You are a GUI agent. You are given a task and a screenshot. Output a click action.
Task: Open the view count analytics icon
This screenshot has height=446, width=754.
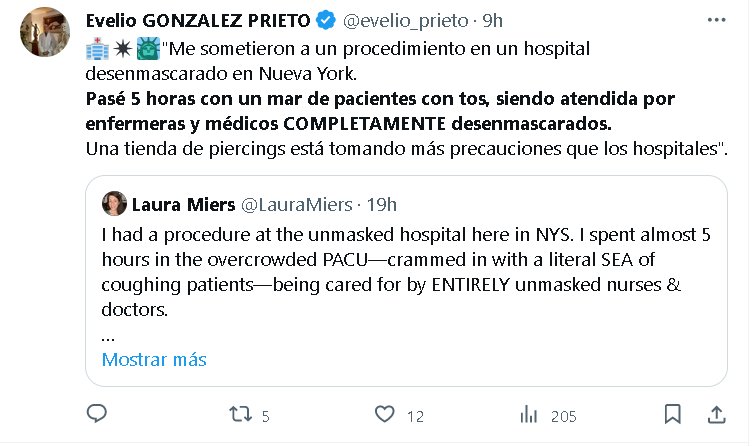pos(529,414)
